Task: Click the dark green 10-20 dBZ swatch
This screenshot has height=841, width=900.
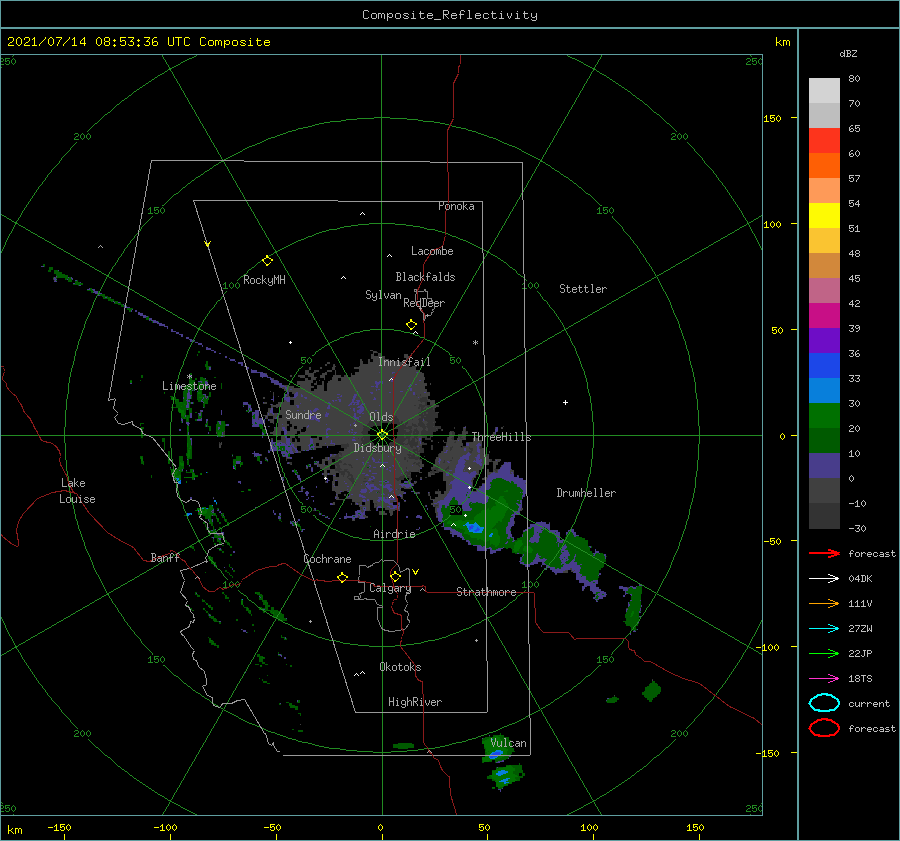Action: point(824,441)
